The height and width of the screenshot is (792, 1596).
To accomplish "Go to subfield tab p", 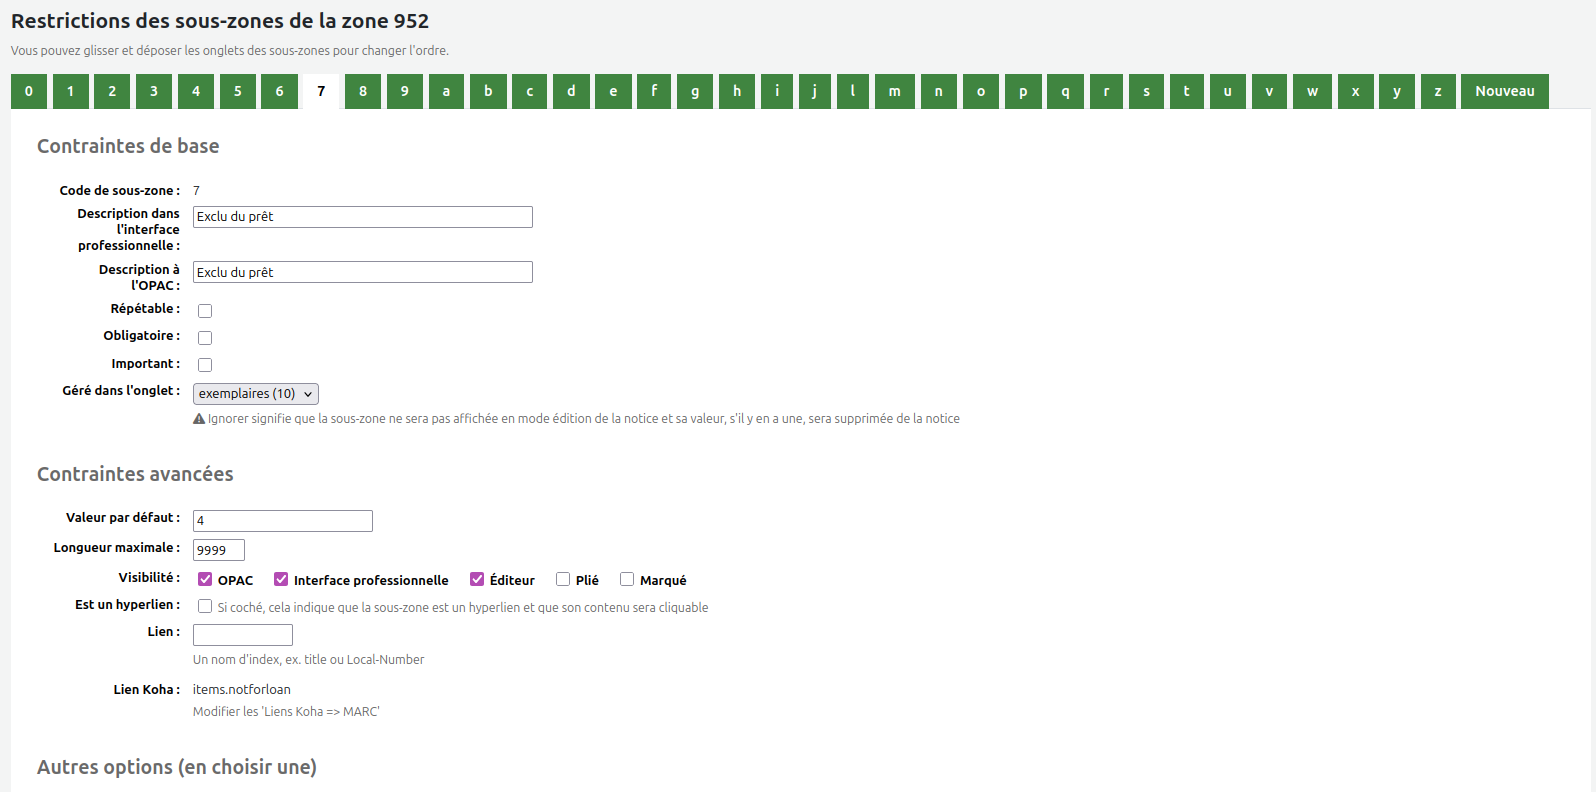I will pos(1023,91).
